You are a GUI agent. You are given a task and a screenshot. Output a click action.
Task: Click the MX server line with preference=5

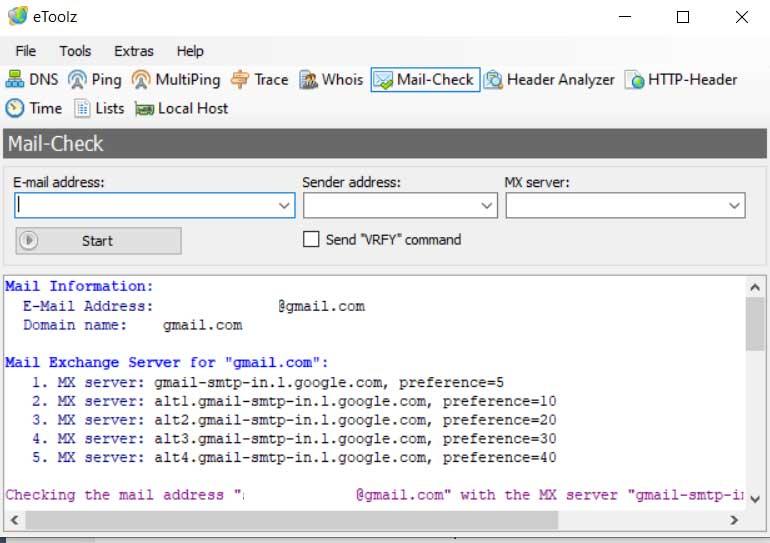pos(268,382)
